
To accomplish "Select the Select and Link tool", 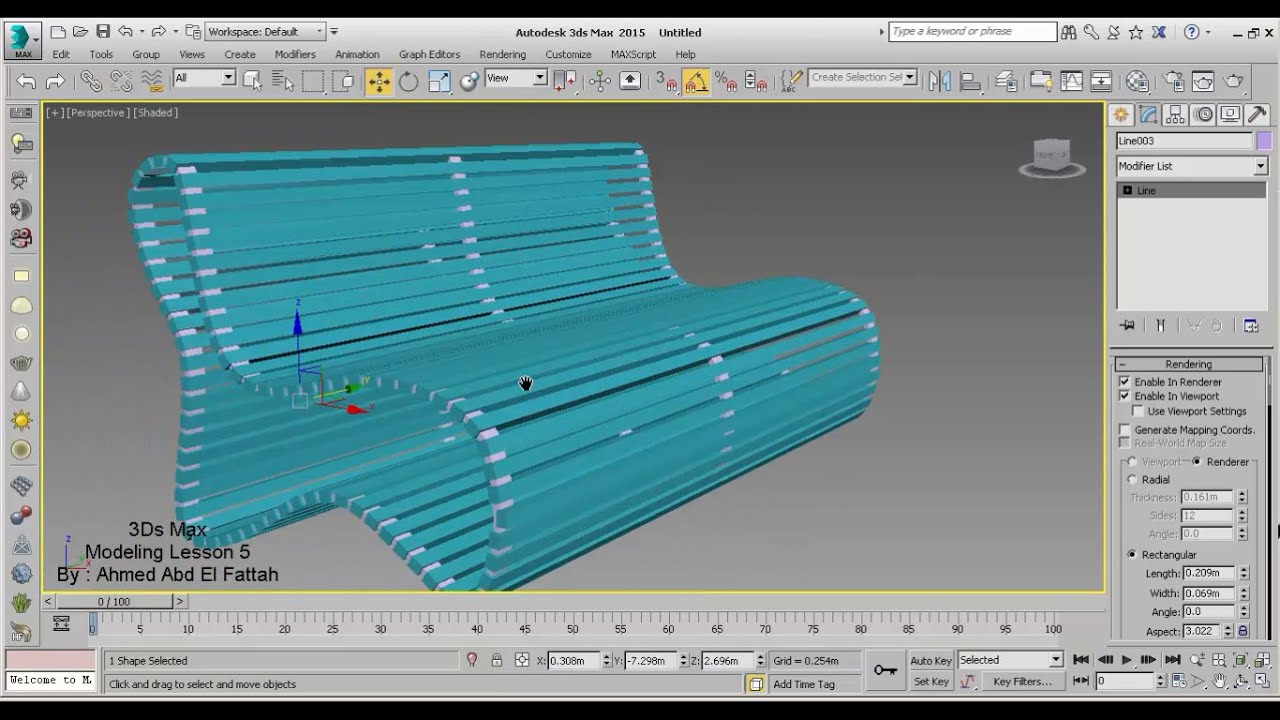I will 91,81.
